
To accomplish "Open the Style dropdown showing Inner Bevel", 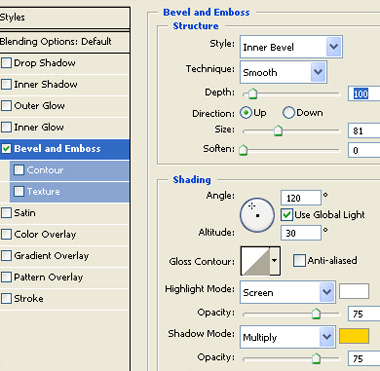I will tap(291, 47).
